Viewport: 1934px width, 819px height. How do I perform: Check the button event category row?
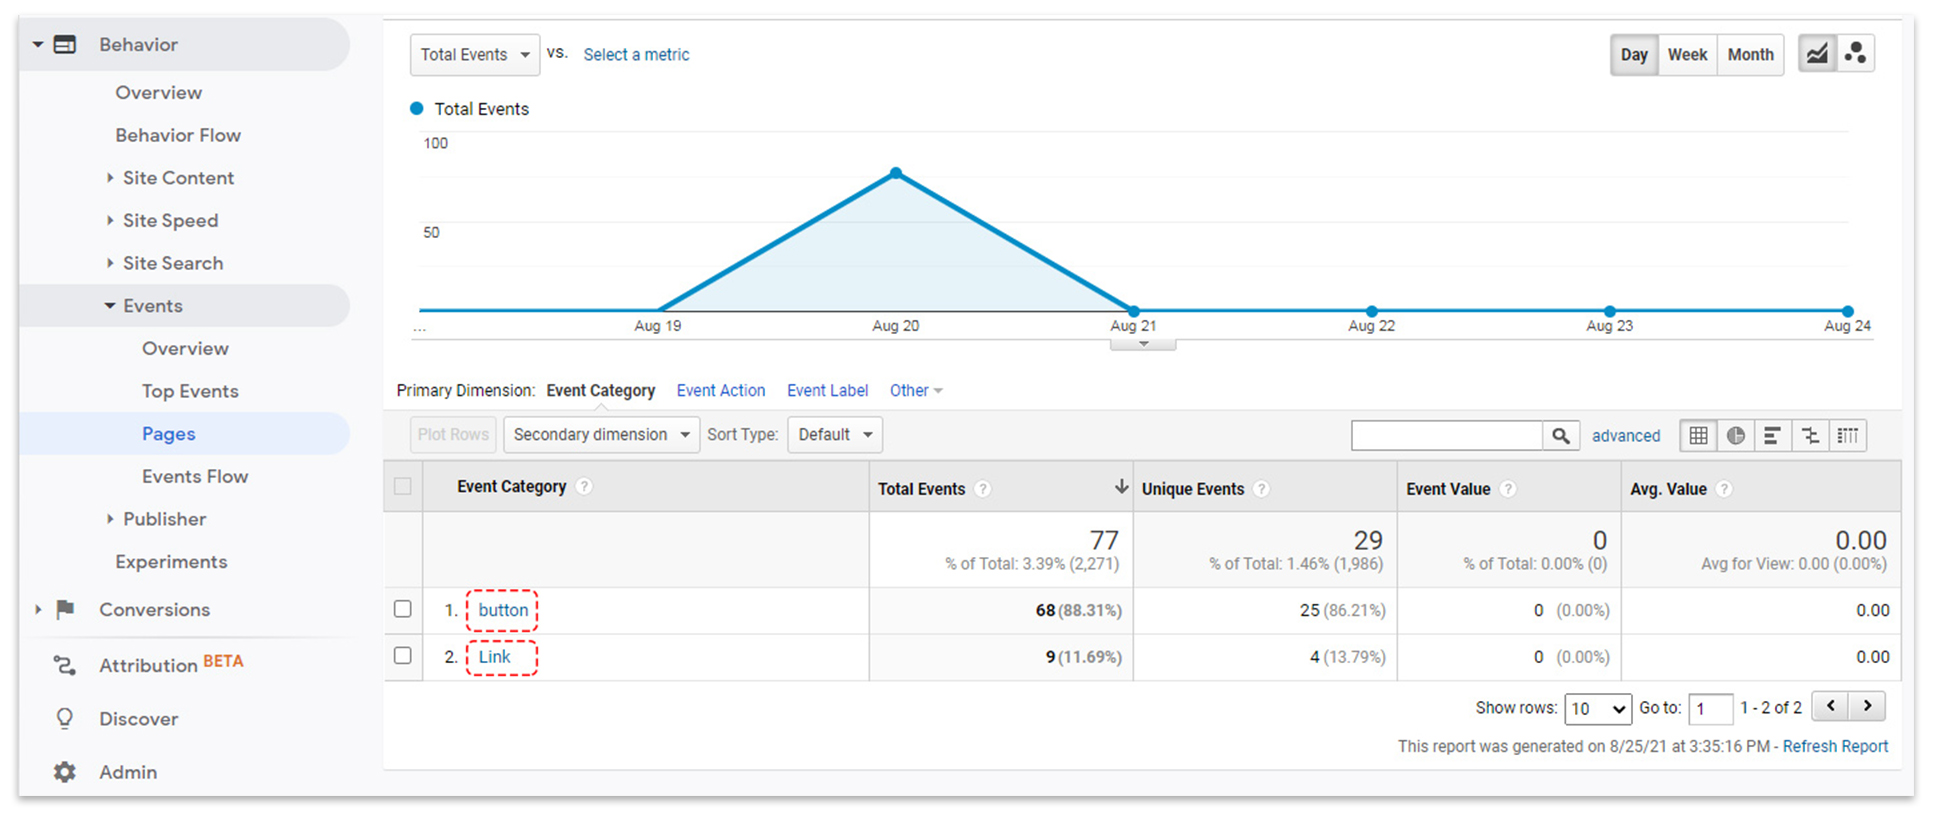pyautogui.click(x=403, y=609)
